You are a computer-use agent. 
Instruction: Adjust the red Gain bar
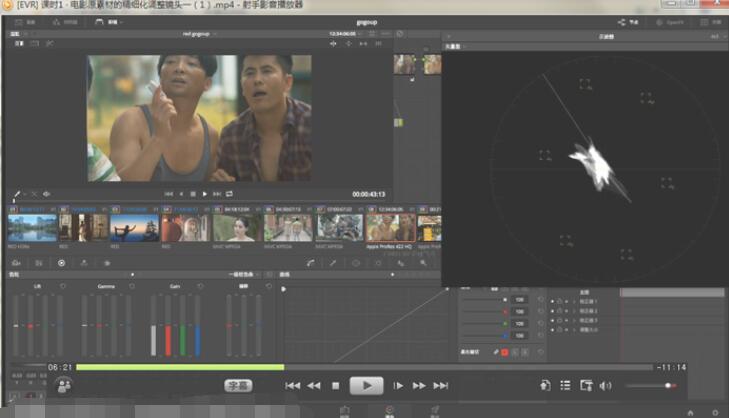tap(168, 326)
